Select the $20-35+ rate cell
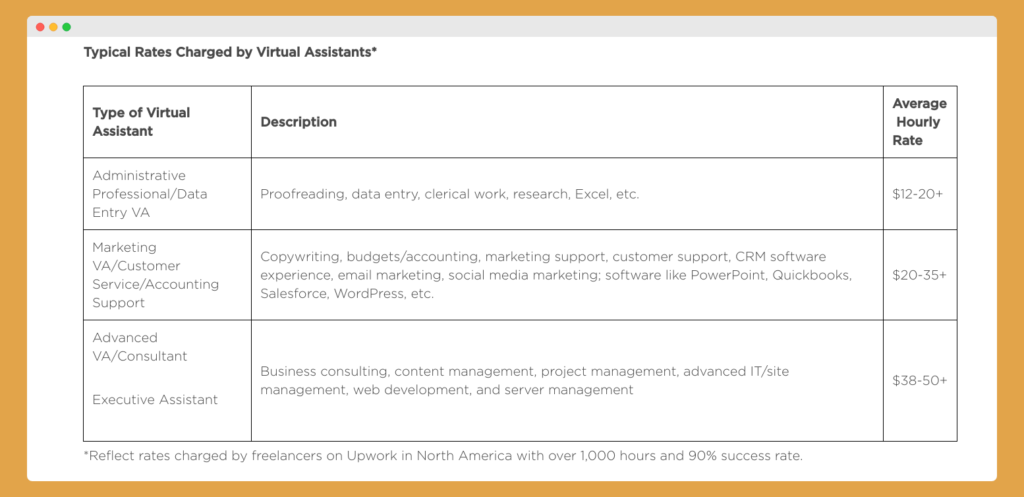The width and height of the screenshot is (1024, 497). 919,275
